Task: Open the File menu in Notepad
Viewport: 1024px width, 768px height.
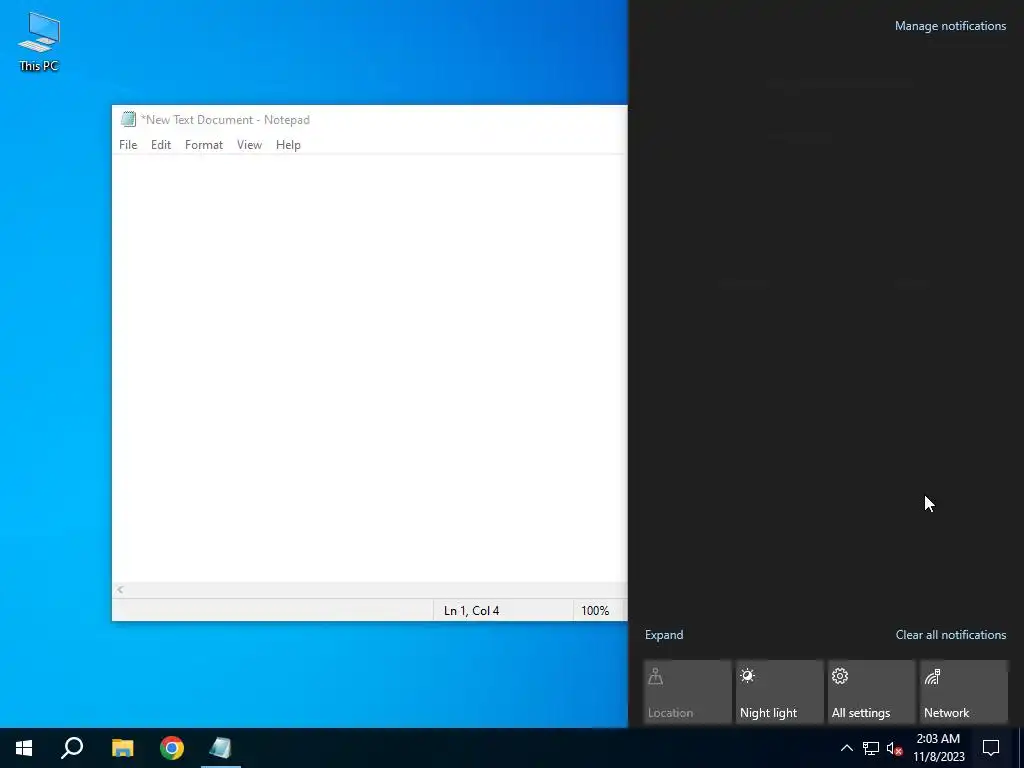Action: point(128,145)
